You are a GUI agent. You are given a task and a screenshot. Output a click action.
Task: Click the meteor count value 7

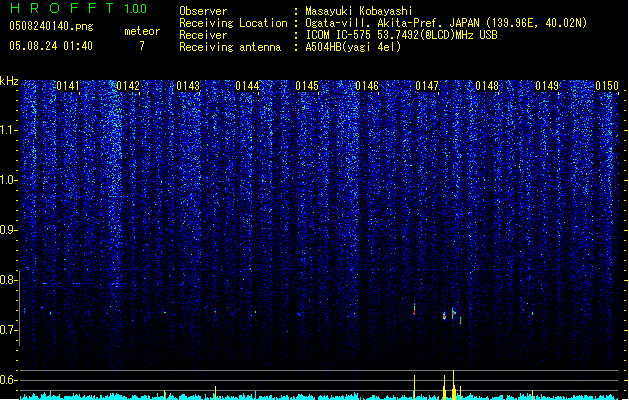coord(142,46)
